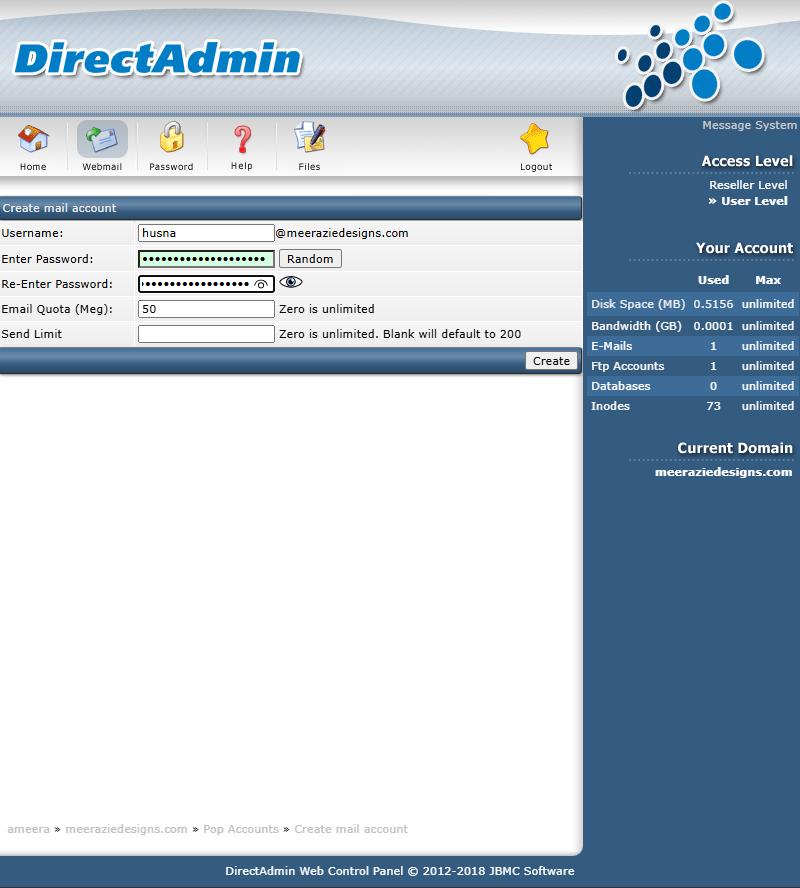The image size is (800, 888).
Task: Click the 0.0001 bandwidth value
Action: (x=713, y=326)
